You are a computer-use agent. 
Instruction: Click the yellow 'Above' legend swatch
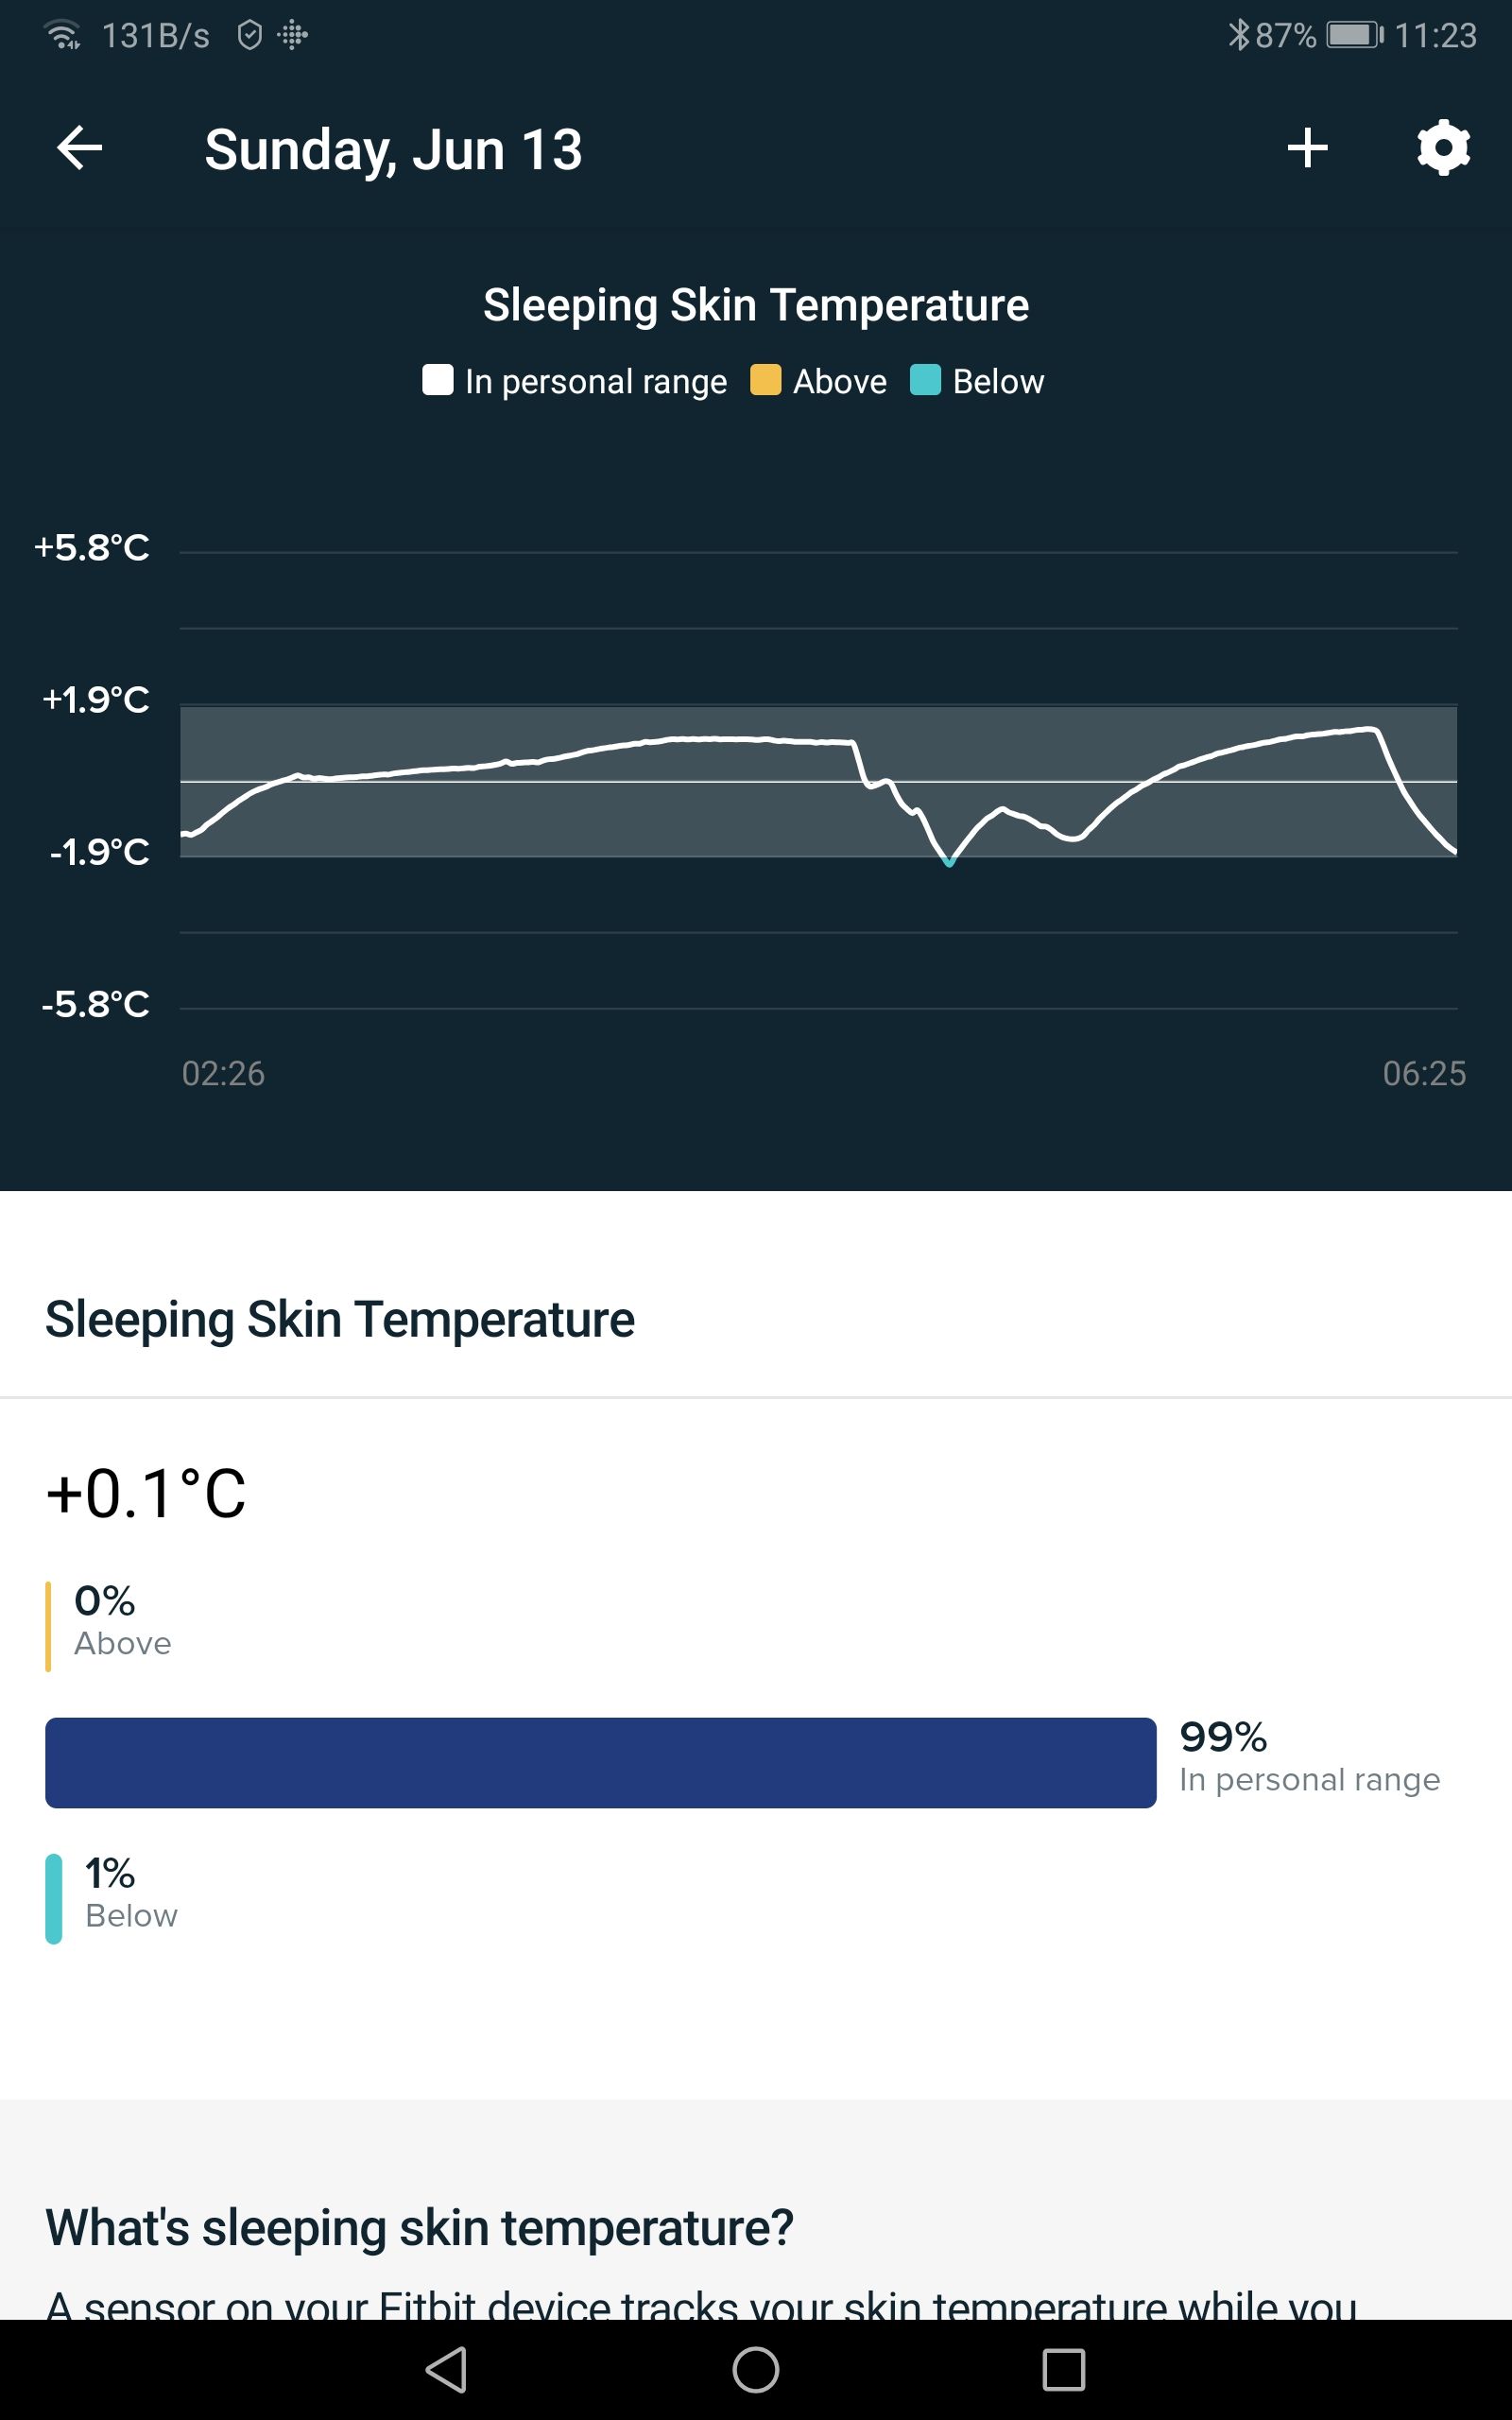[765, 381]
